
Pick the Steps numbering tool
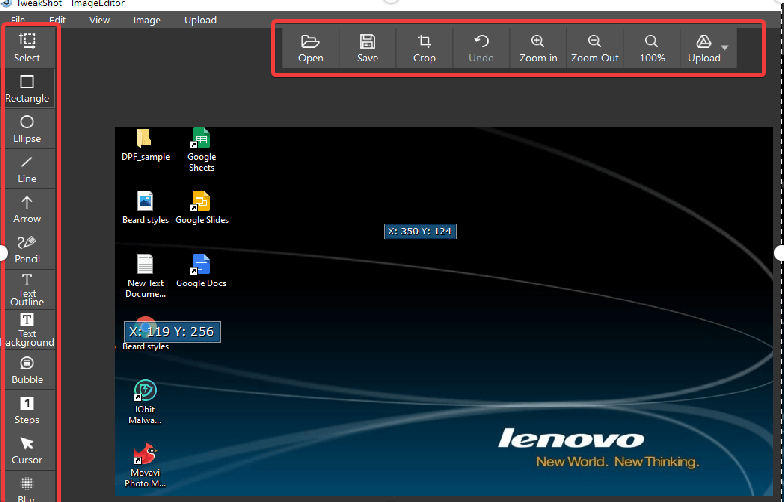pos(27,409)
